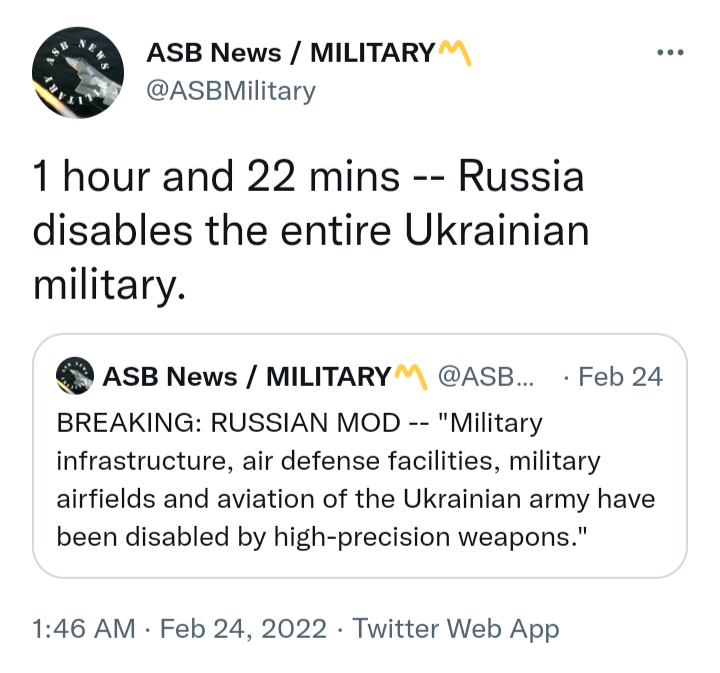Click the yellow squiggle emoji beside the main display name

(x=455, y=53)
